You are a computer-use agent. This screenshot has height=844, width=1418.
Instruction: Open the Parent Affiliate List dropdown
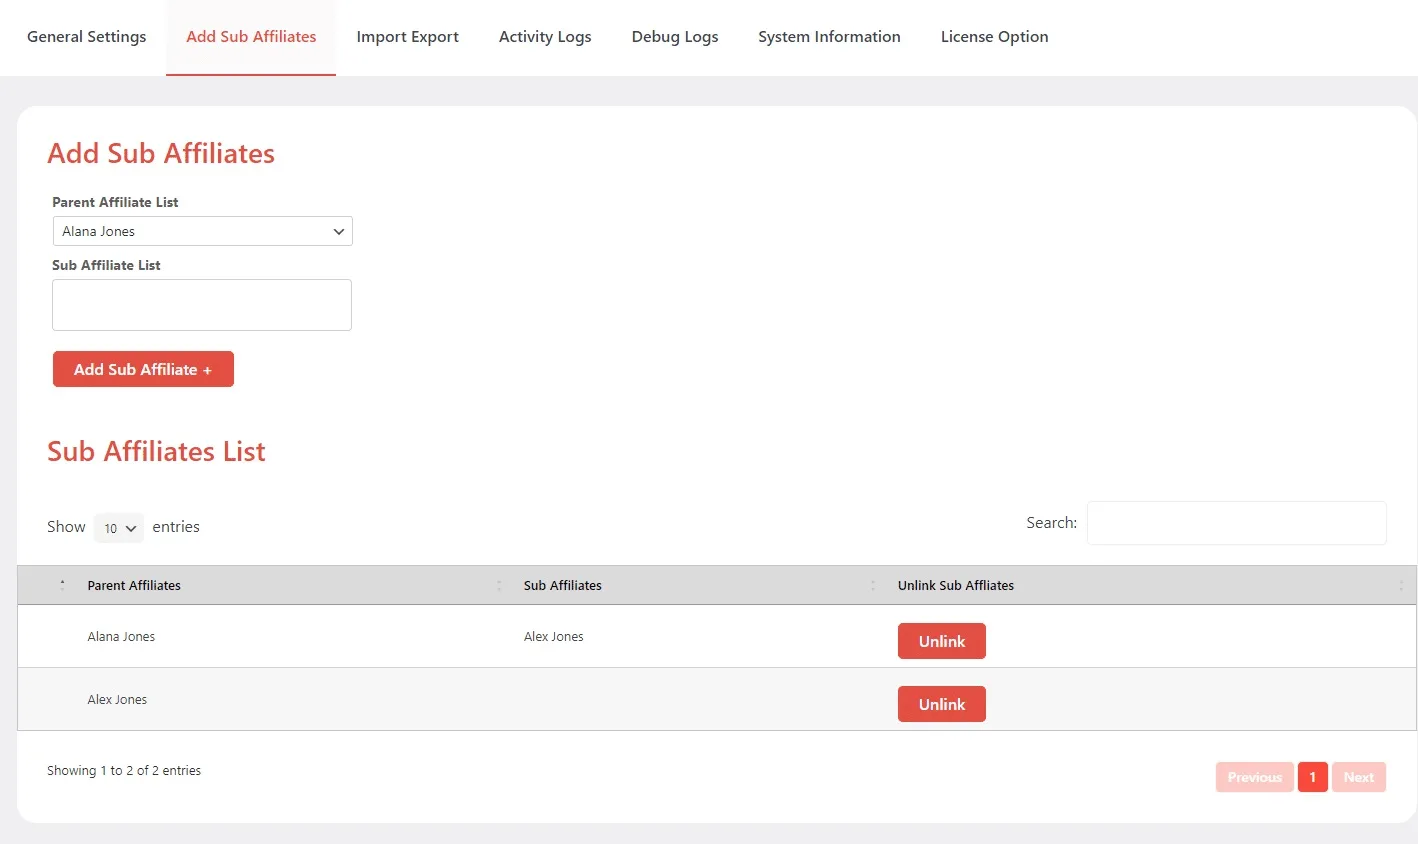click(202, 231)
